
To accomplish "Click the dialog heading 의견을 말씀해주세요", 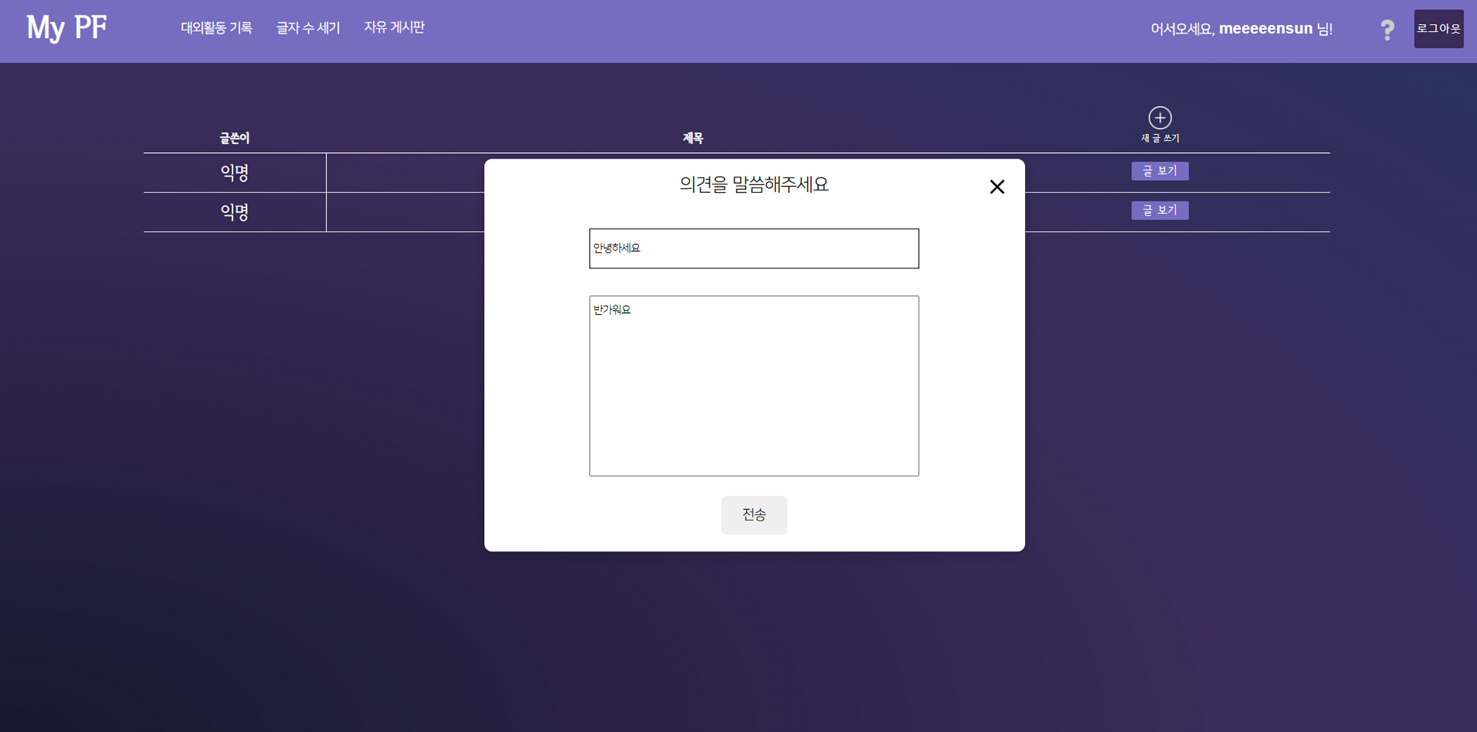I will pyautogui.click(x=754, y=184).
